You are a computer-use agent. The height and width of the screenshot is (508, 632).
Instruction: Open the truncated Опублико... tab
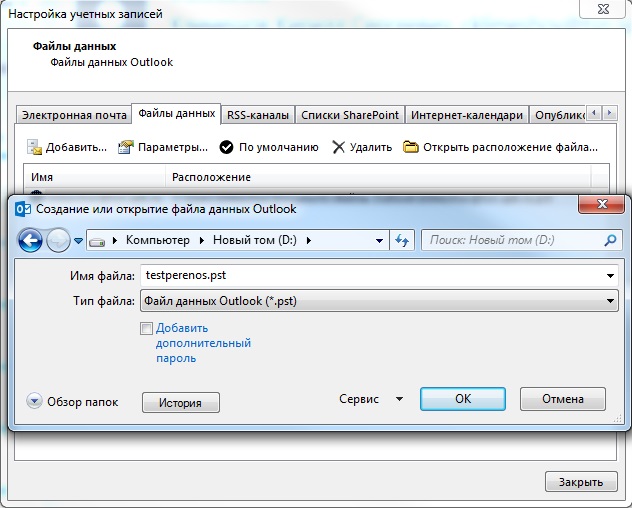click(558, 115)
